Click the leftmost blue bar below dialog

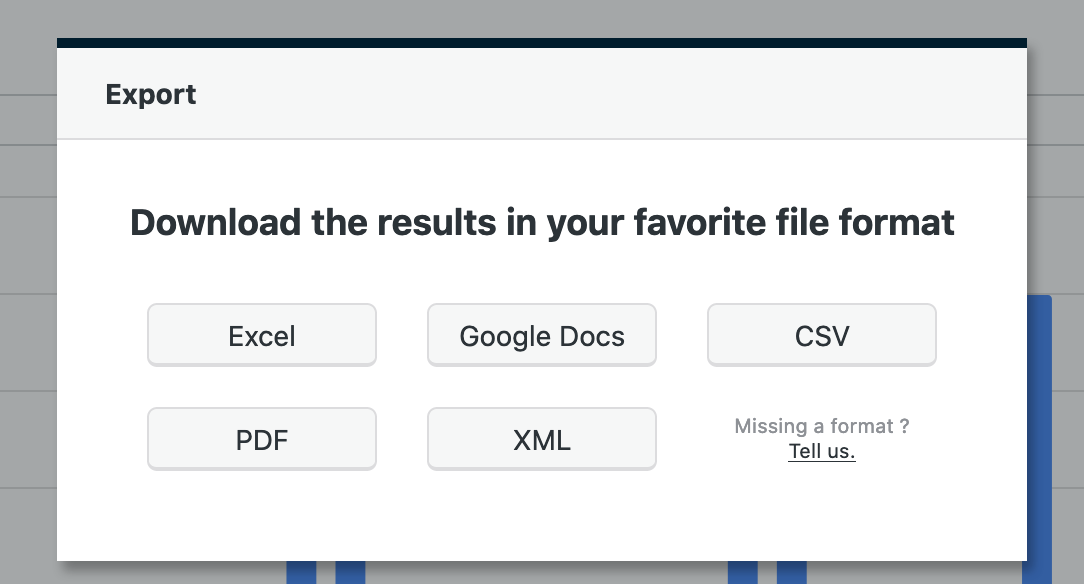301,573
